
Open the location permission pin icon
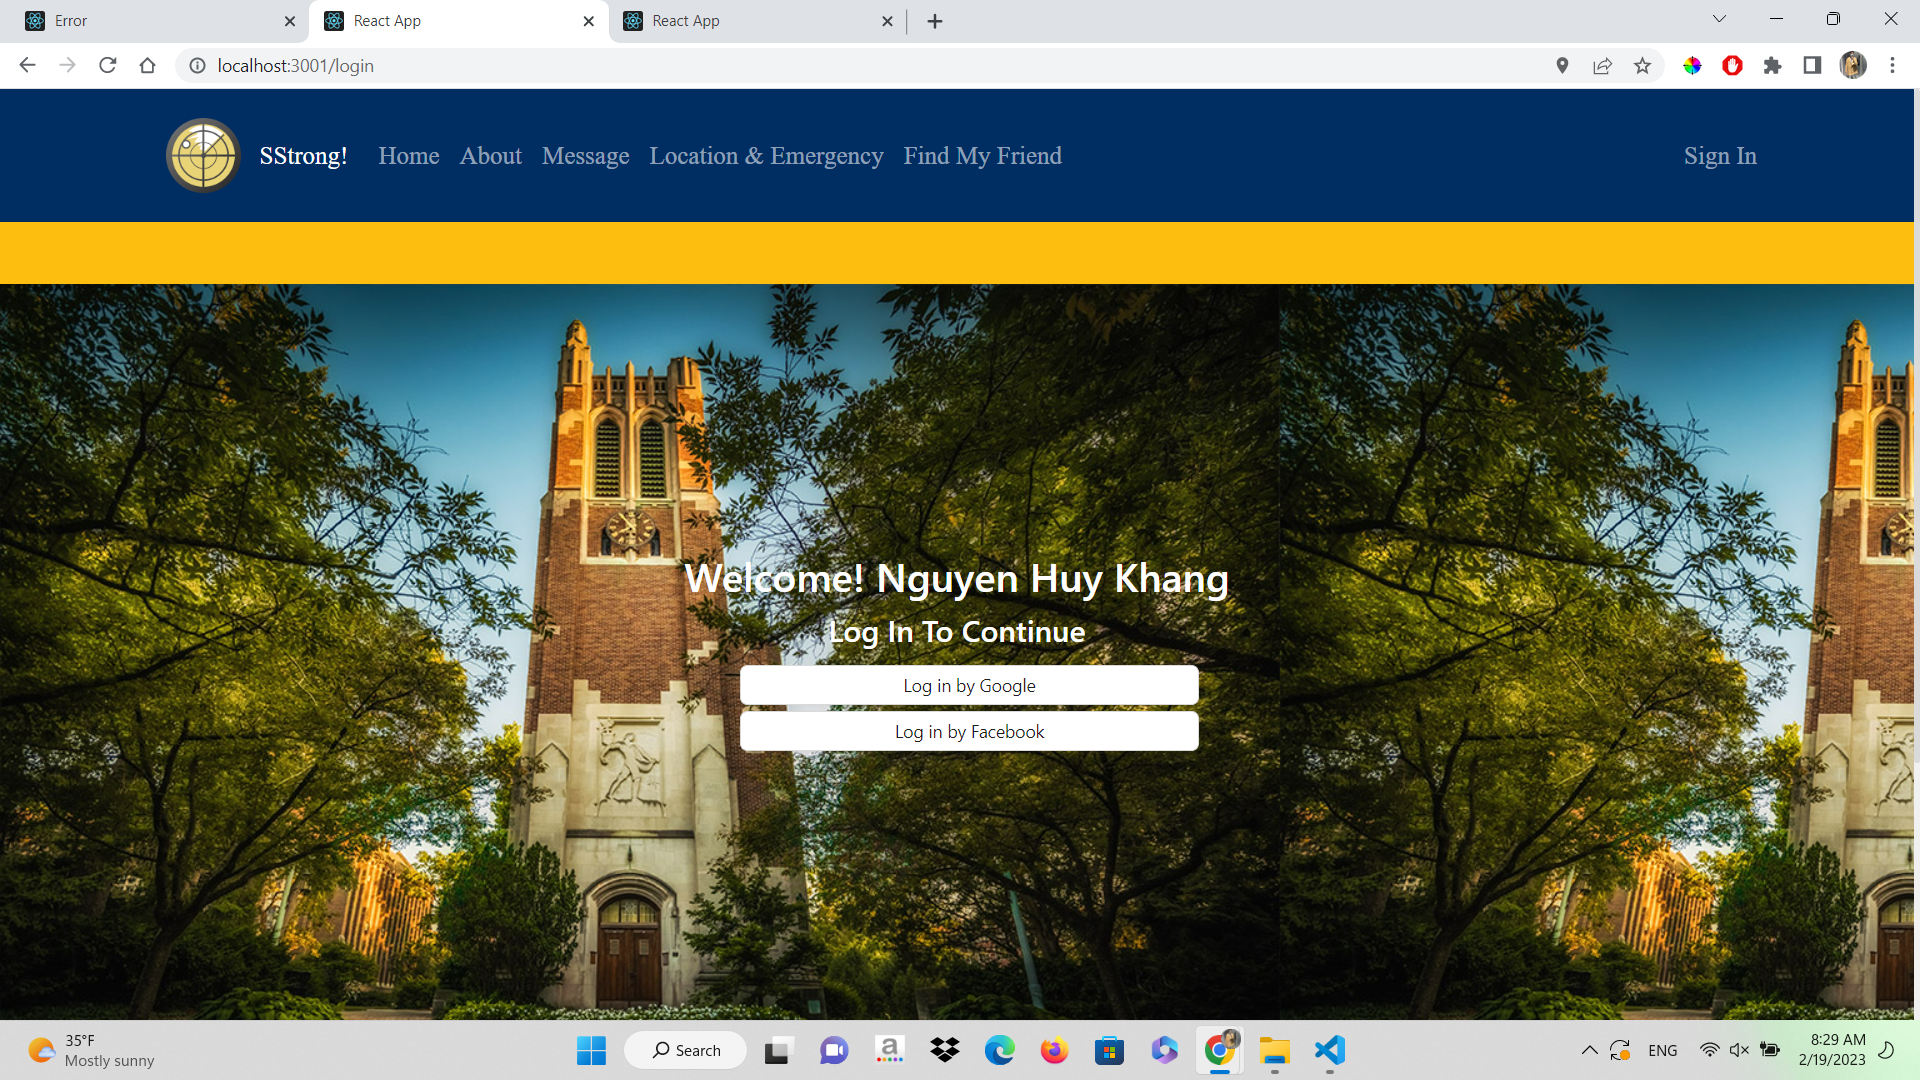coord(1562,66)
